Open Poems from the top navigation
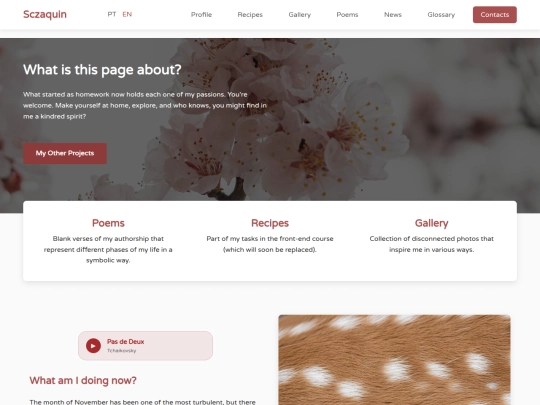Screen dimensions: 540x405 347,14
